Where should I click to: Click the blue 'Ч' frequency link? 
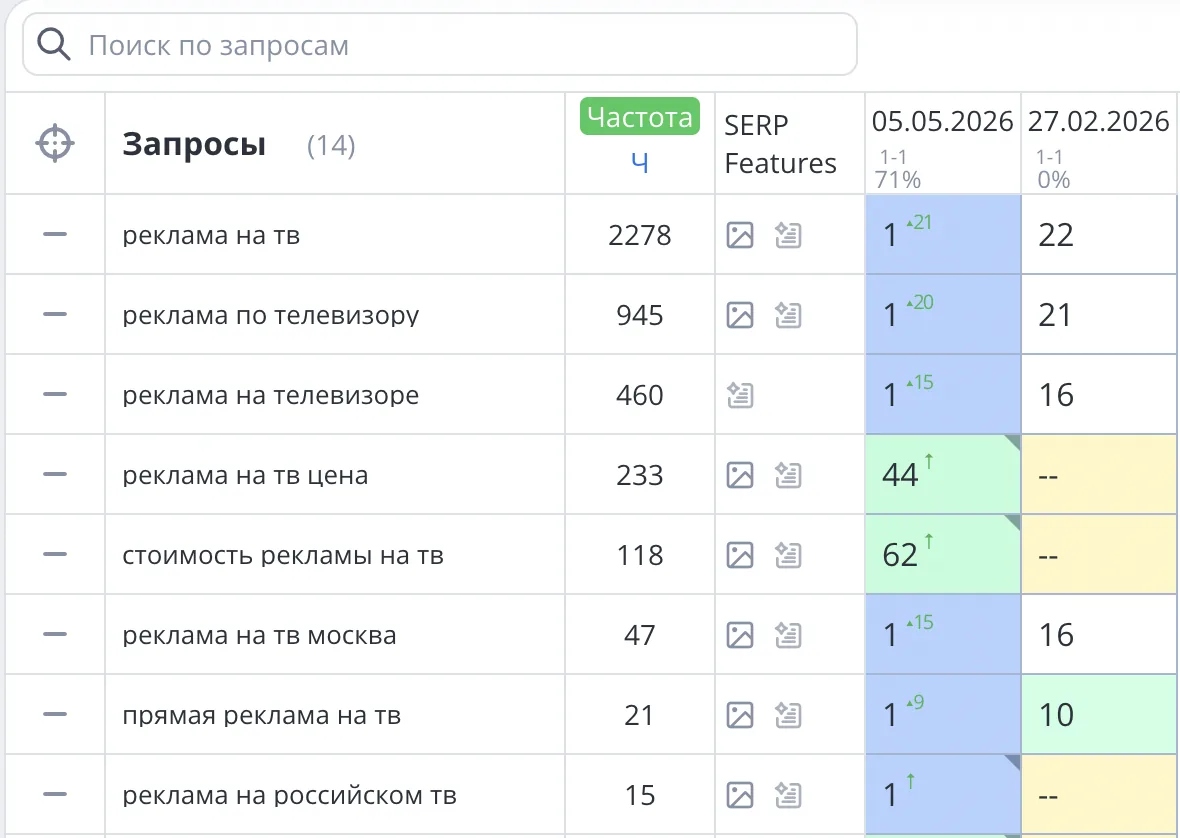pos(640,162)
